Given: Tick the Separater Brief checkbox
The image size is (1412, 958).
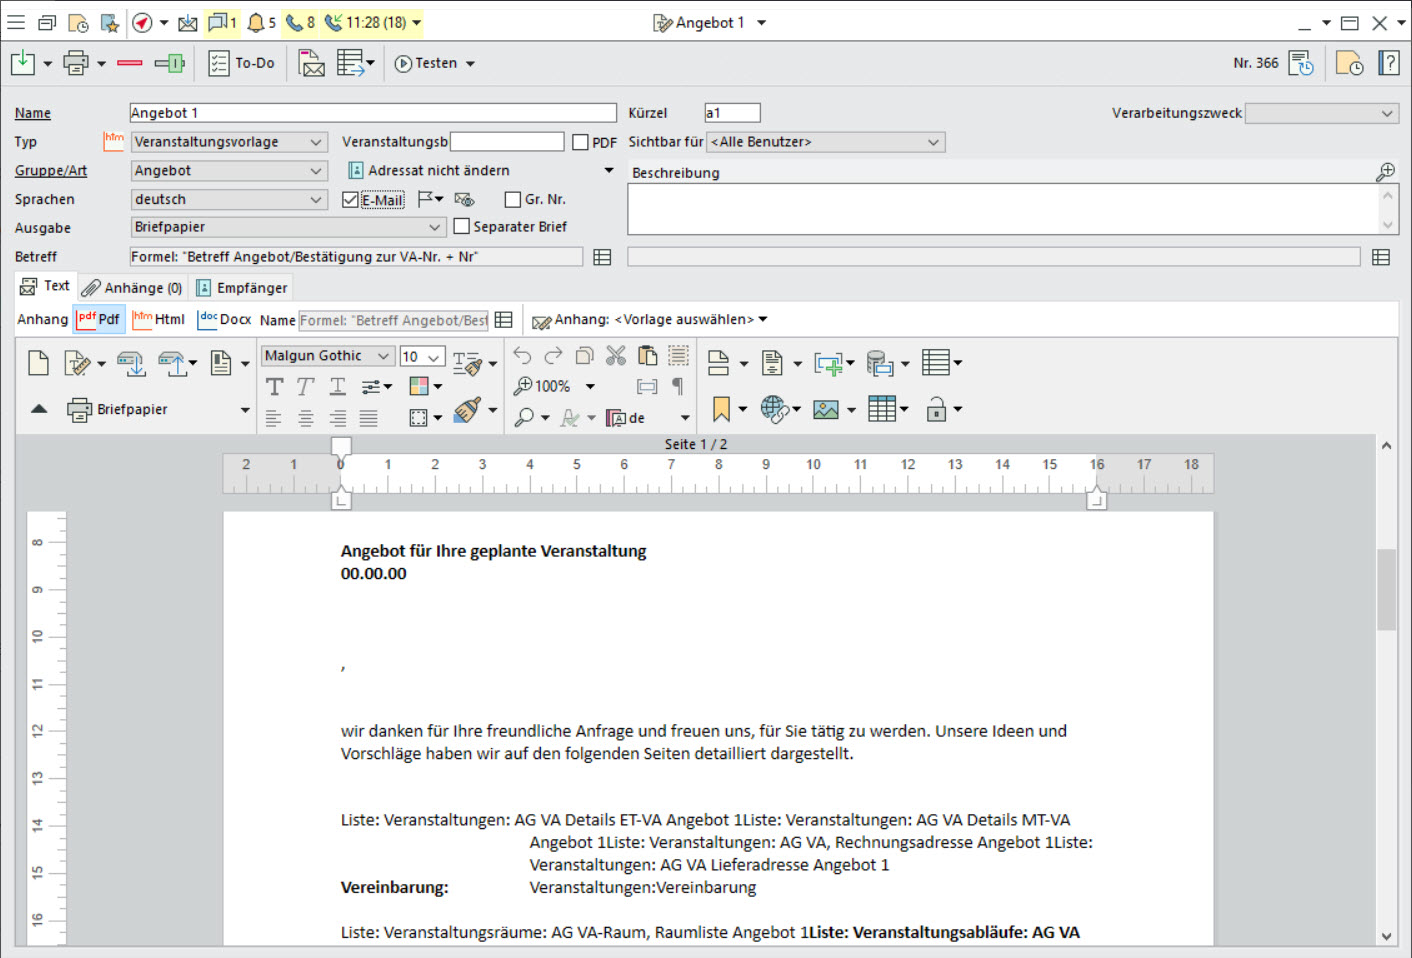Looking at the screenshot, I should click(x=461, y=227).
